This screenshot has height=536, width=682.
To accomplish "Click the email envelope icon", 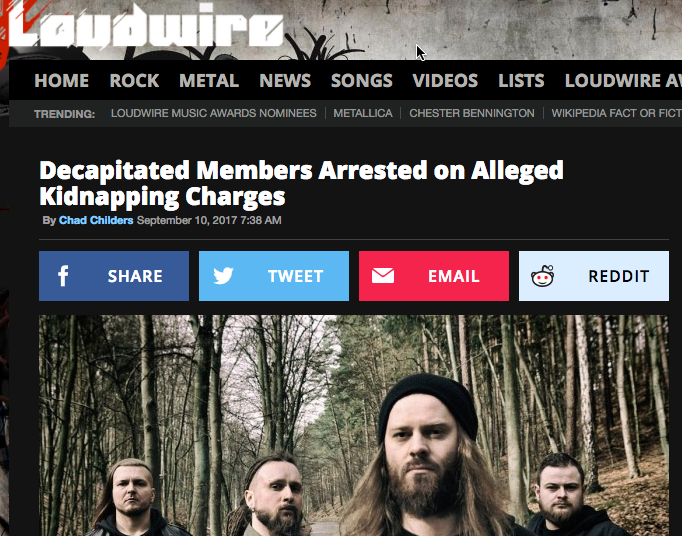I will point(383,276).
